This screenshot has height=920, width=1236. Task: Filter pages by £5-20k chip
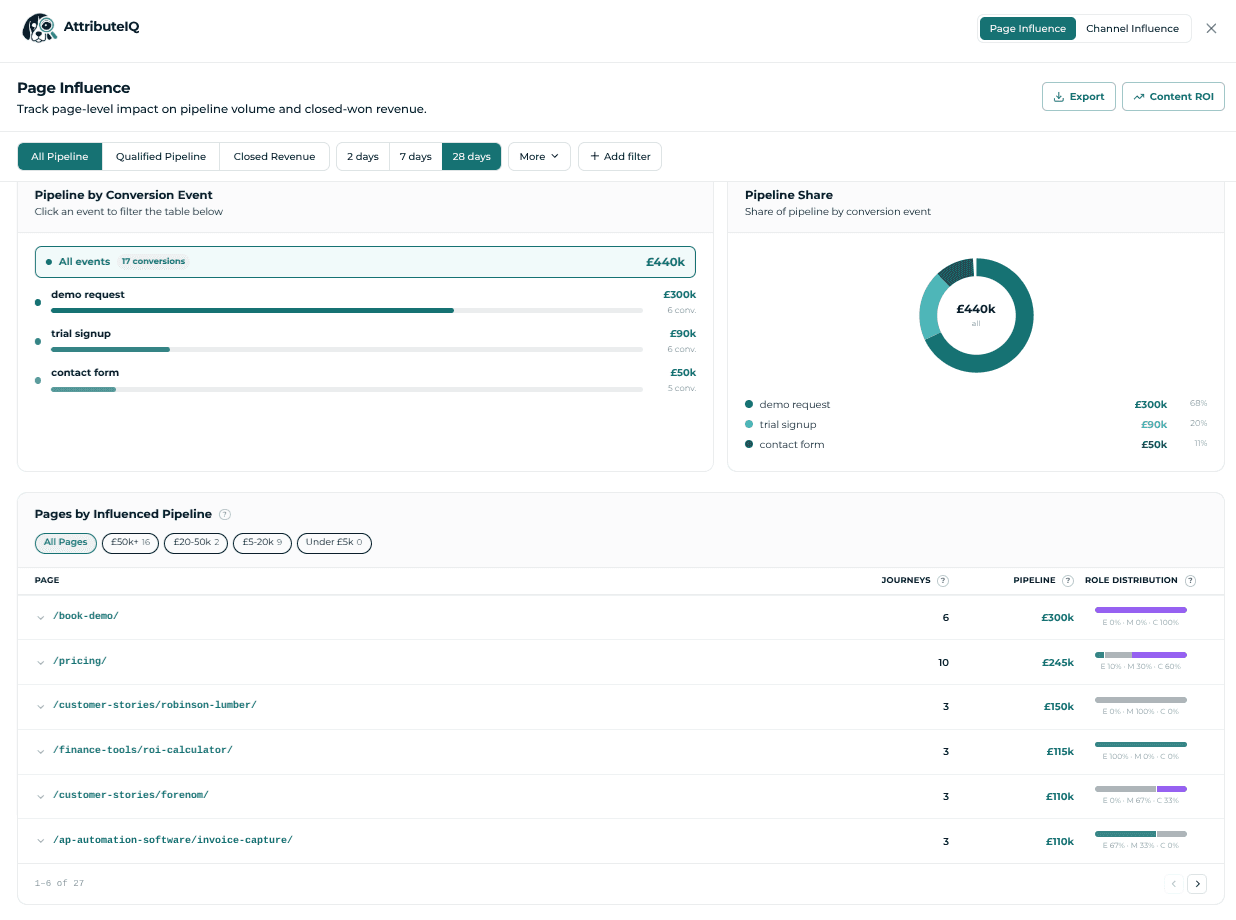(x=262, y=543)
